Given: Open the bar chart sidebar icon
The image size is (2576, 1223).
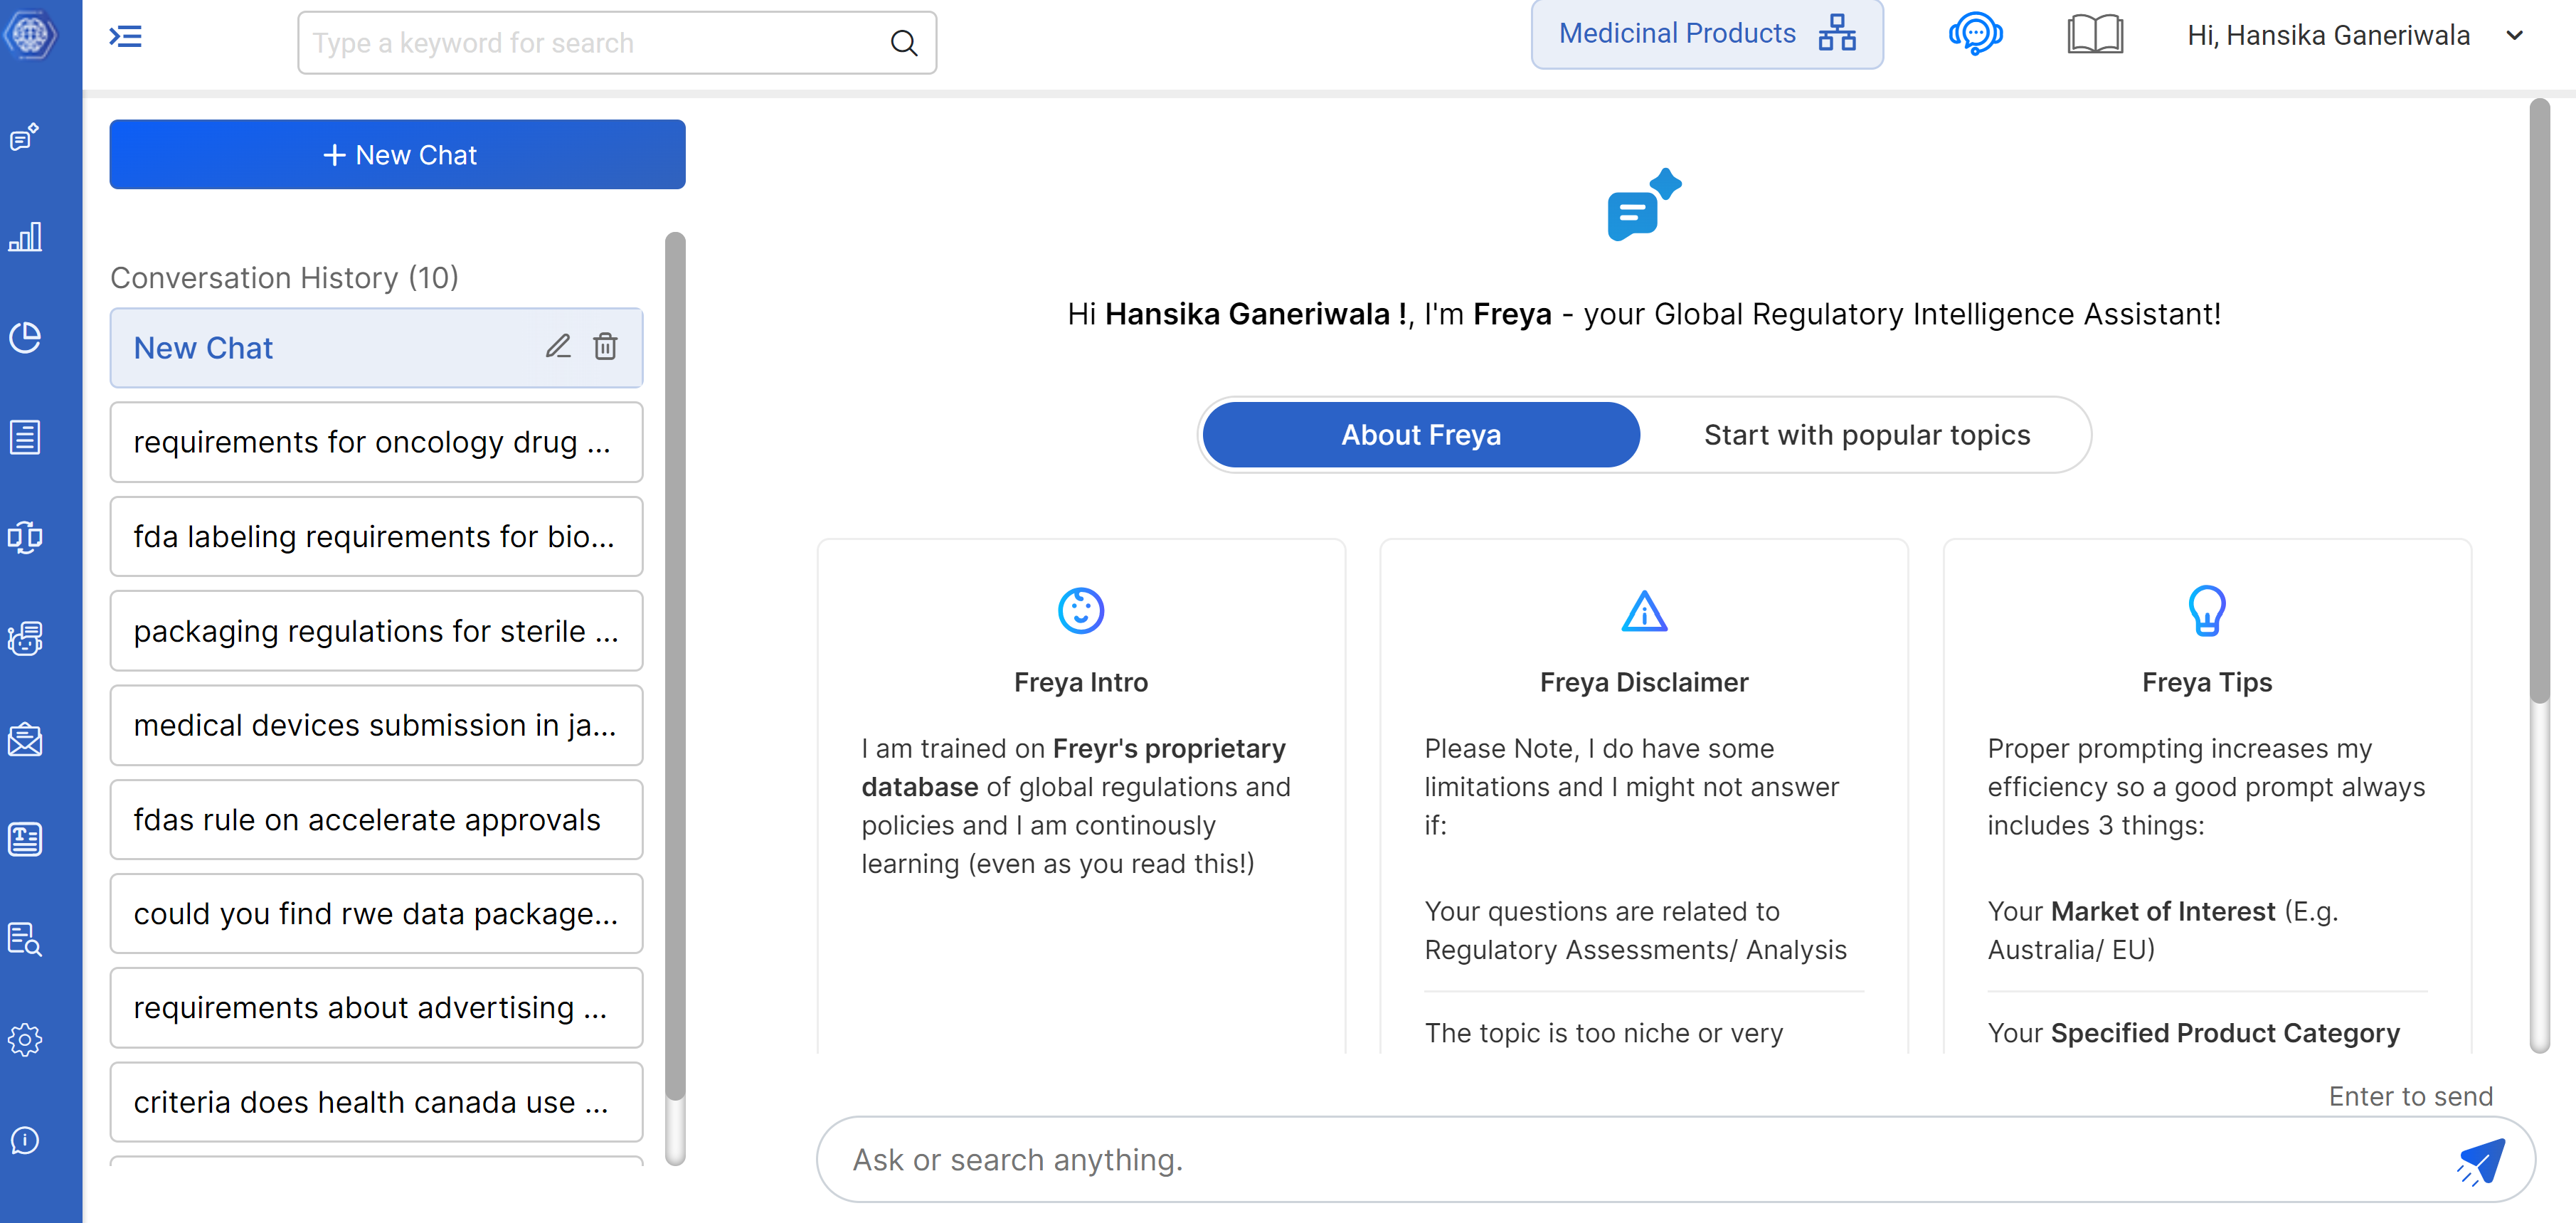Looking at the screenshot, I should 25,238.
